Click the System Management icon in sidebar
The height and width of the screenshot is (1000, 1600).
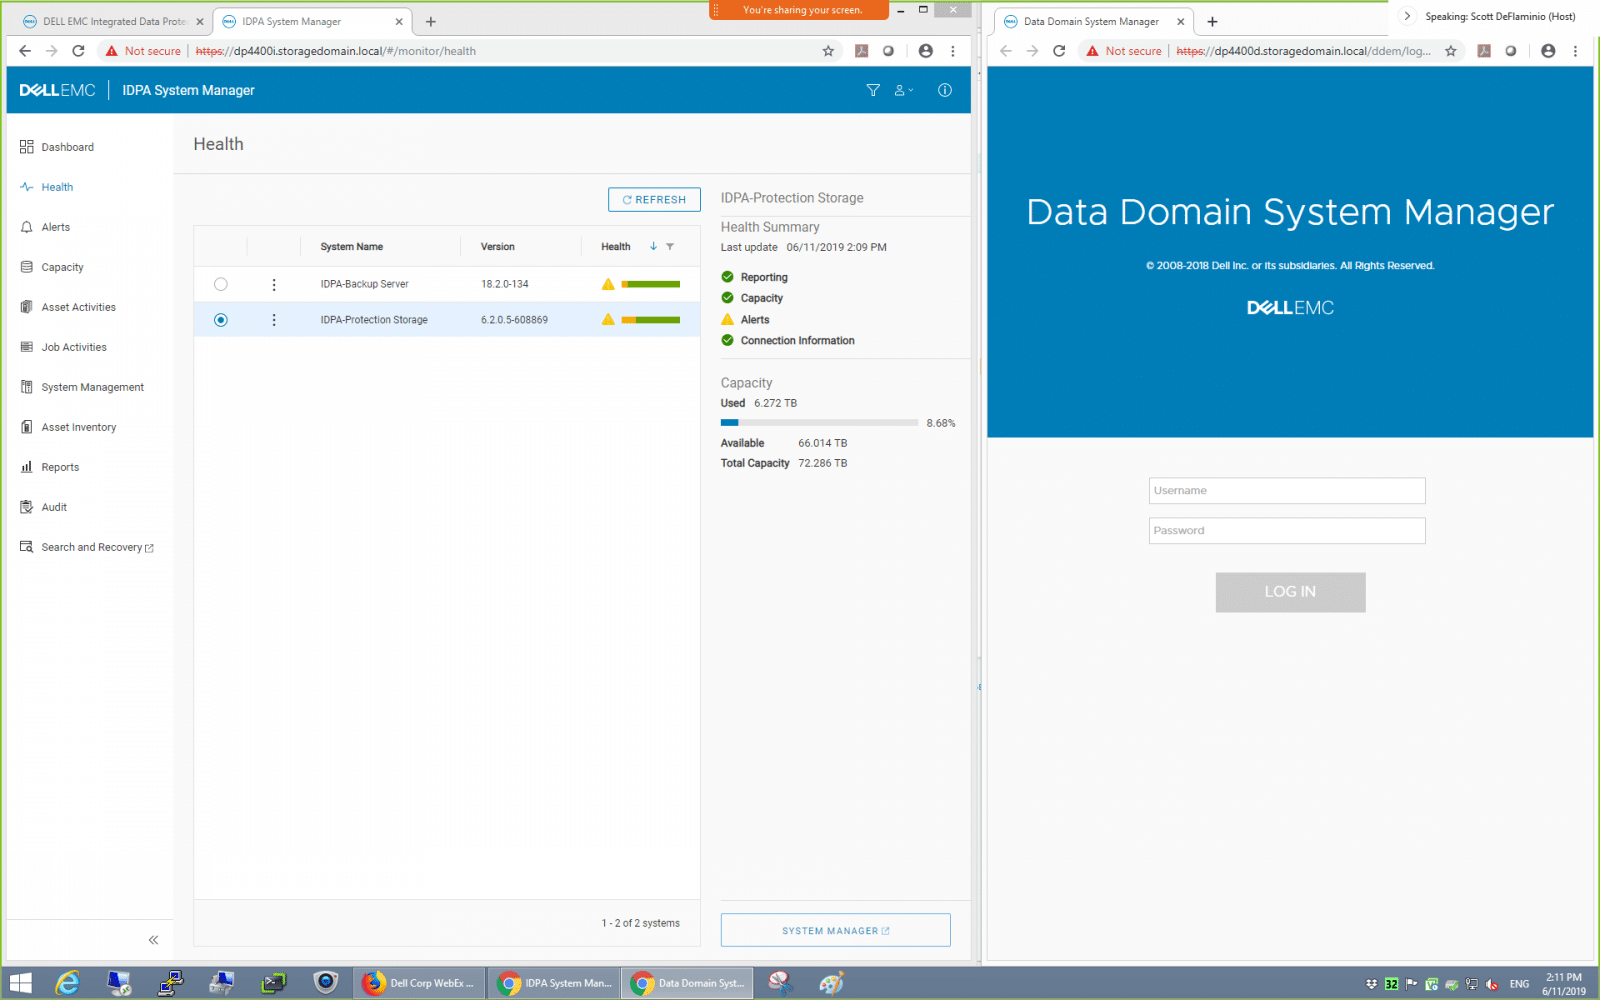(27, 387)
